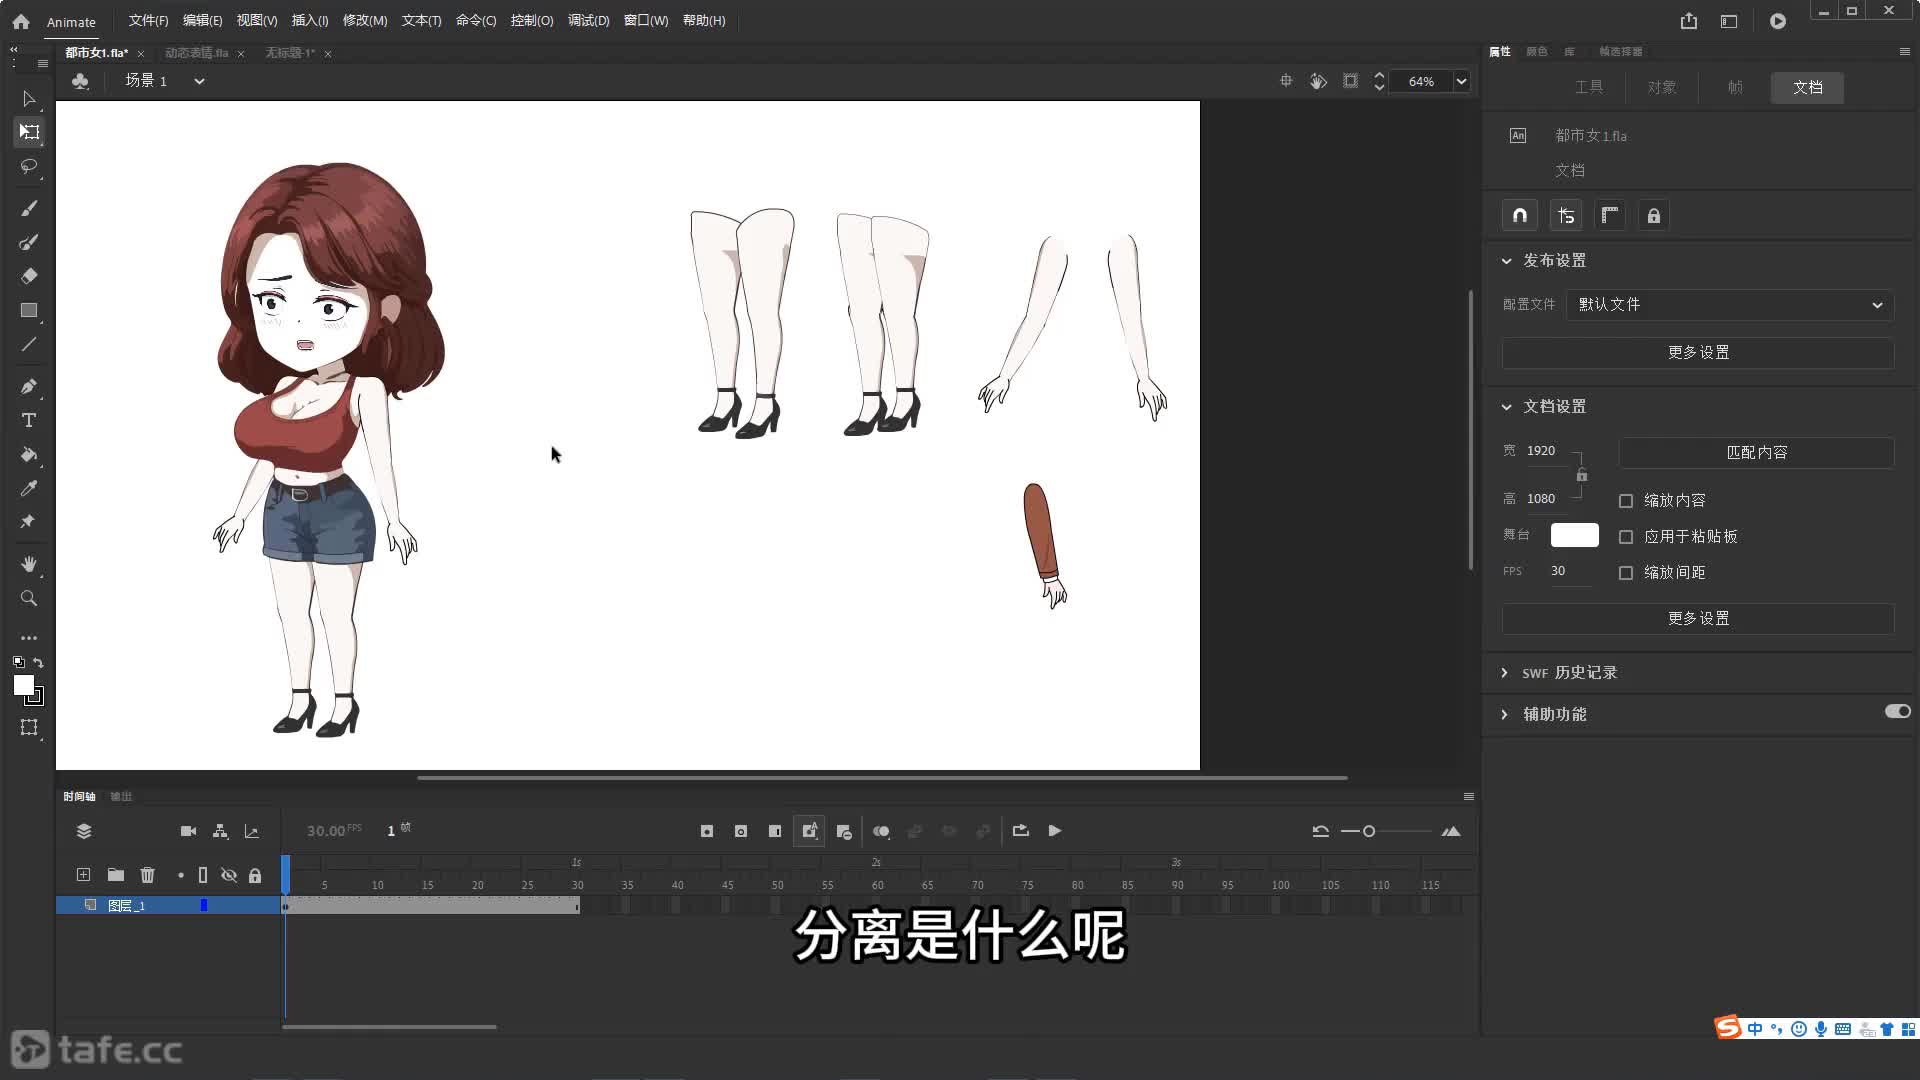Select the Eraser tool

point(29,276)
